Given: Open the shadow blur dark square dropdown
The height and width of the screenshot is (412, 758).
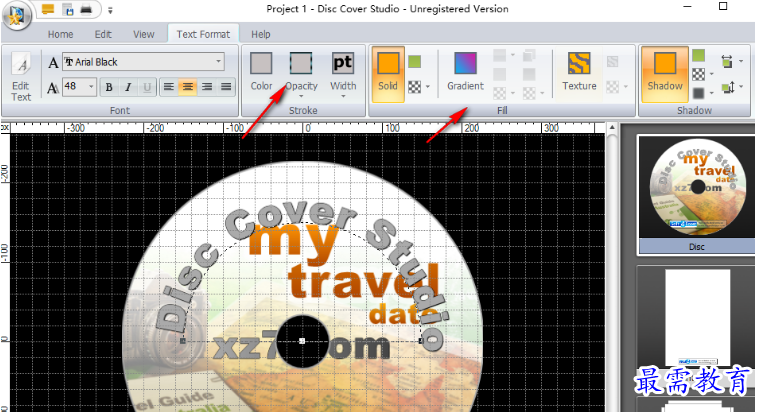Looking at the screenshot, I should (703, 92).
